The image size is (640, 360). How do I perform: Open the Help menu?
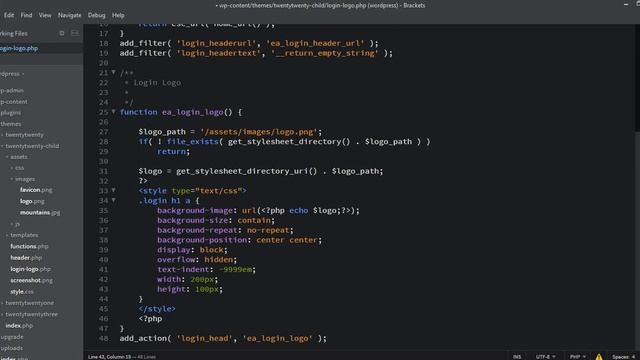click(118, 15)
